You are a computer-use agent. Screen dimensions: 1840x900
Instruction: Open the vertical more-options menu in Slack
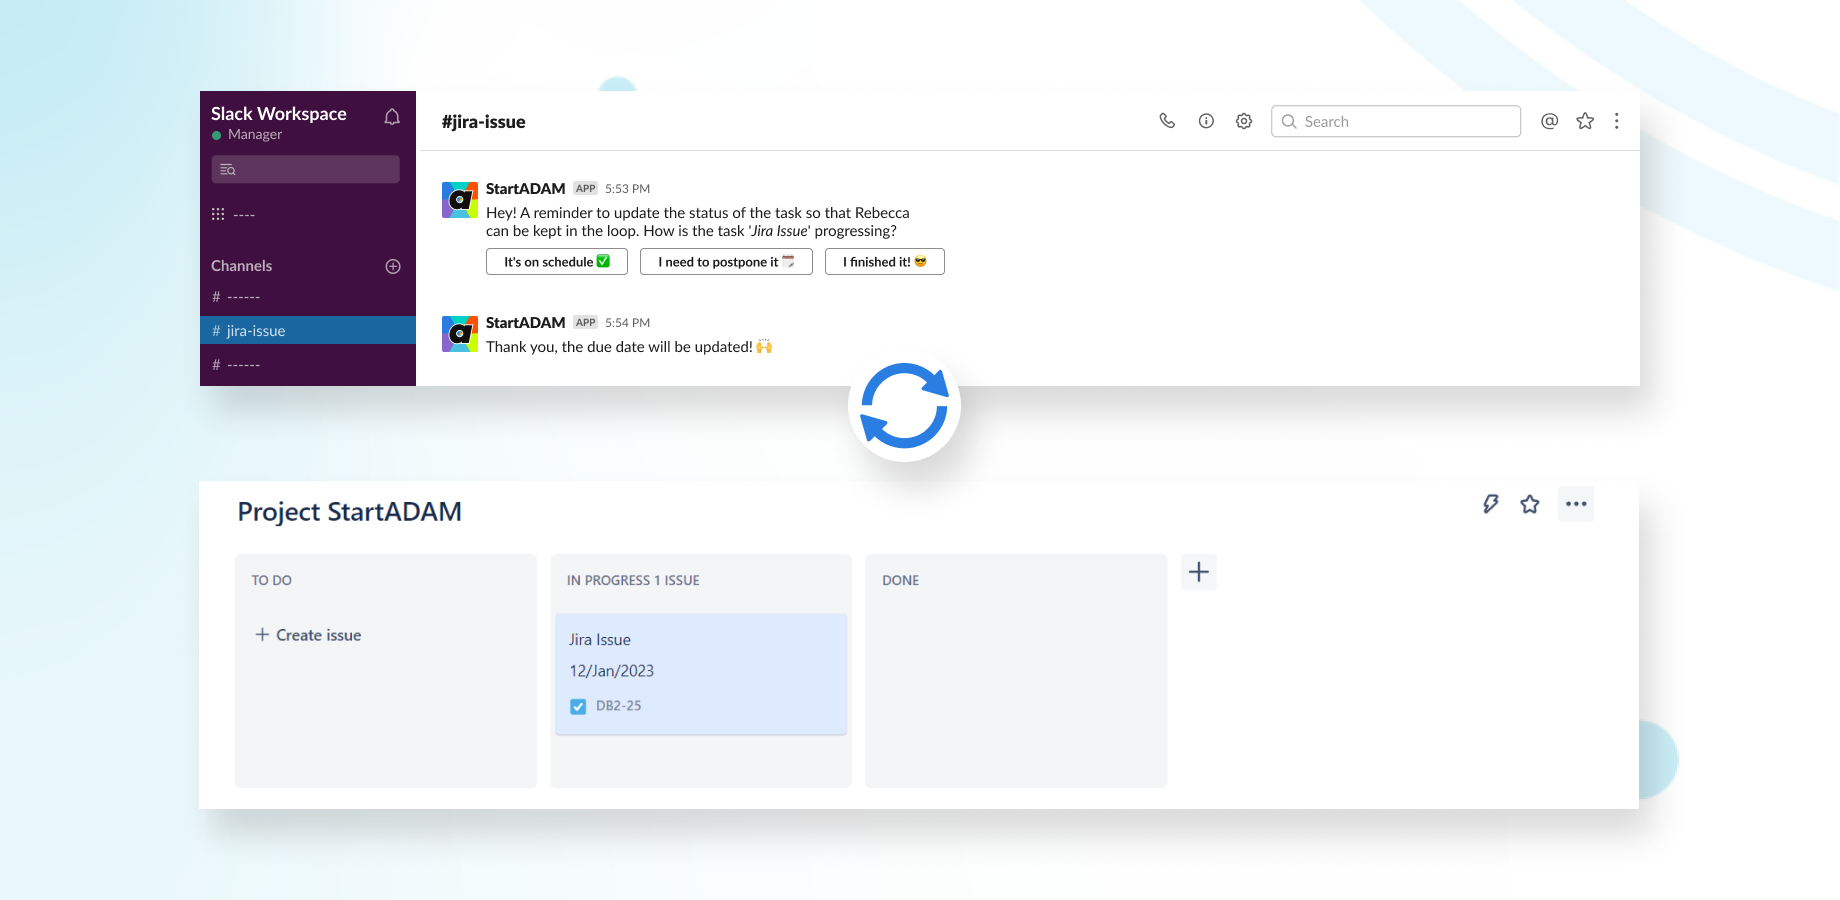[x=1617, y=121]
